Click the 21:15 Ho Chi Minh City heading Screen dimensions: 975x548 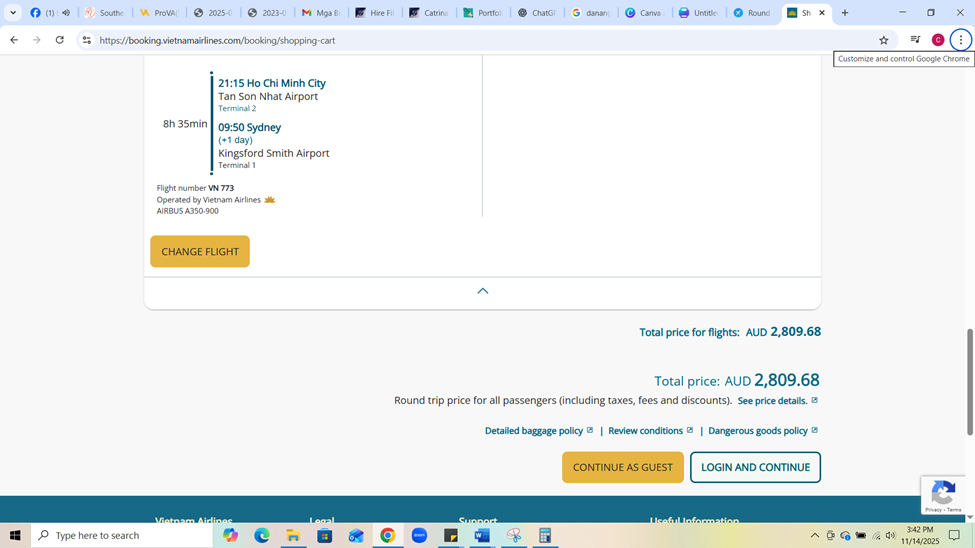tap(272, 83)
